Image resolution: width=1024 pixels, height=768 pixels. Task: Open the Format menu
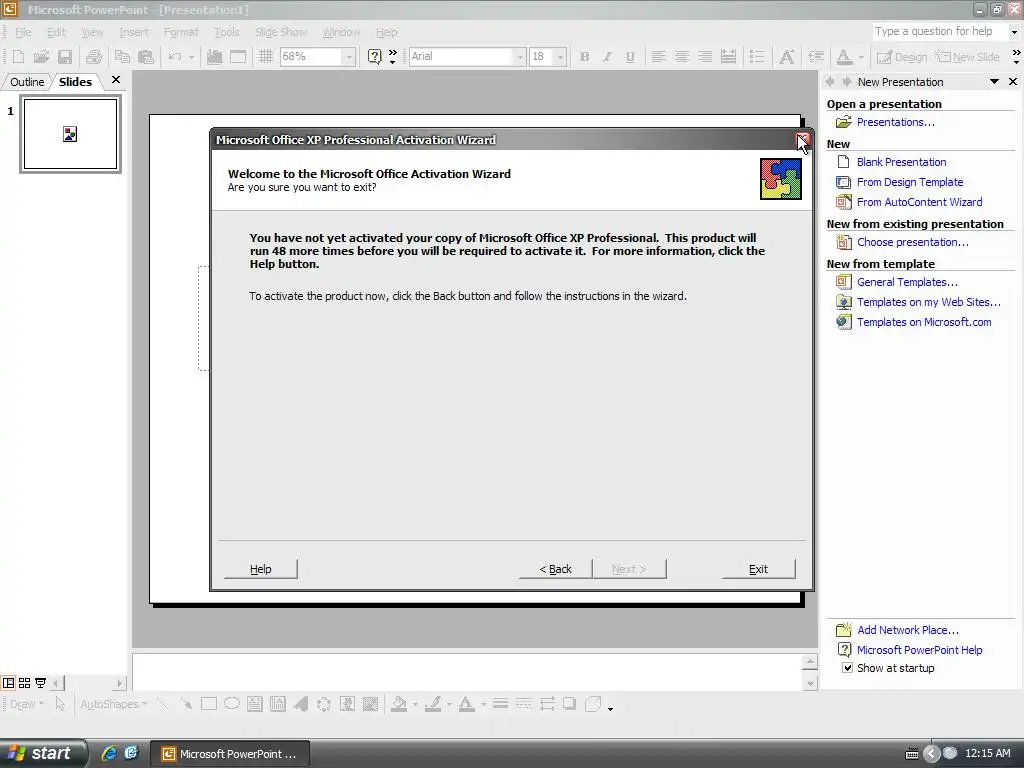tap(181, 32)
